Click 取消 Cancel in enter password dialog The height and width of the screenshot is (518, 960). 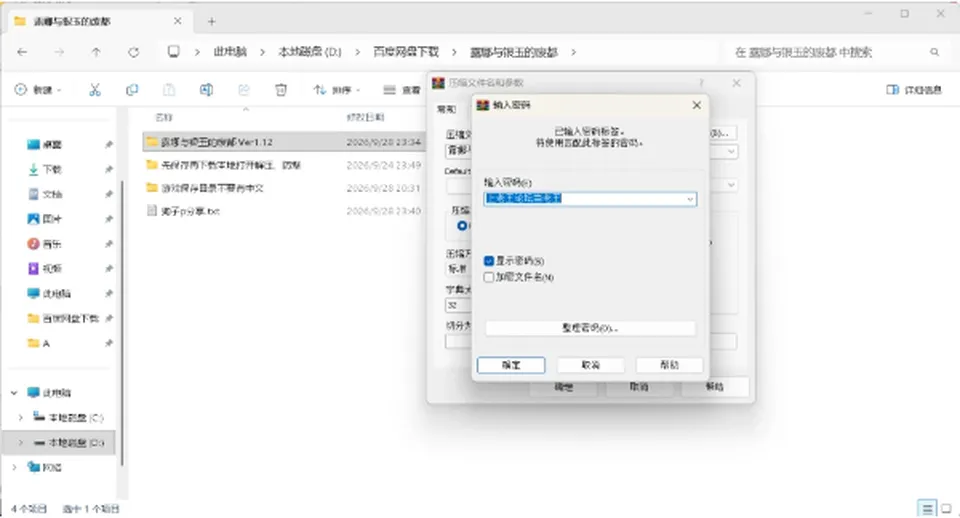tap(590, 365)
